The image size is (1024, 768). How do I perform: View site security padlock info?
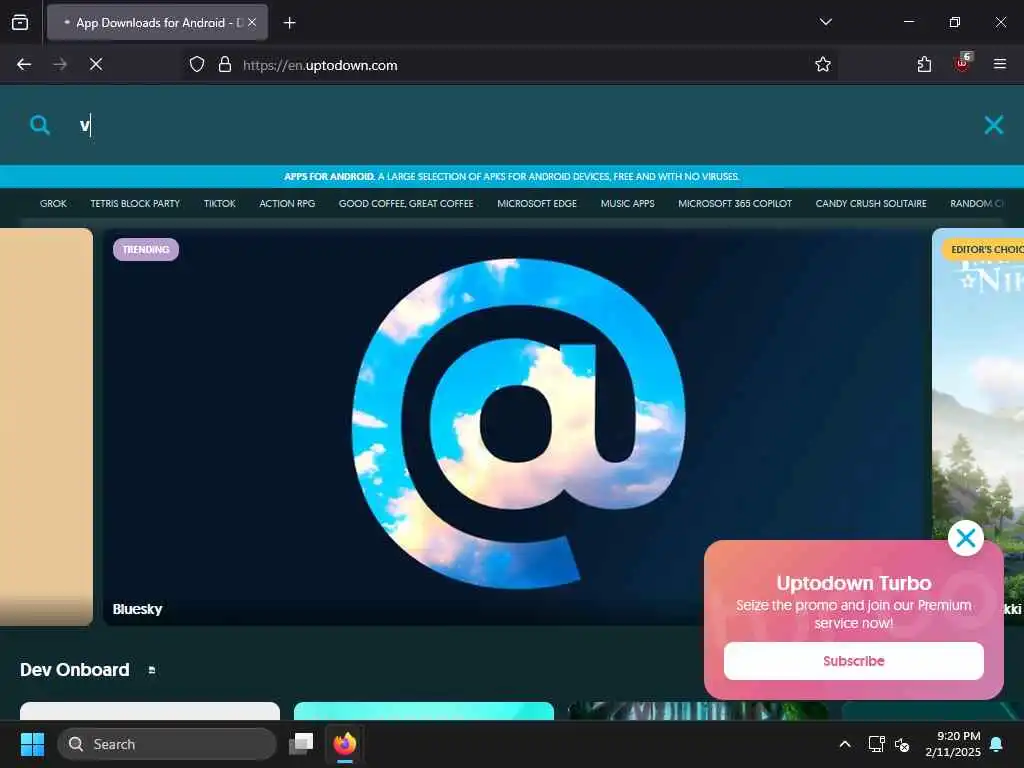[225, 65]
